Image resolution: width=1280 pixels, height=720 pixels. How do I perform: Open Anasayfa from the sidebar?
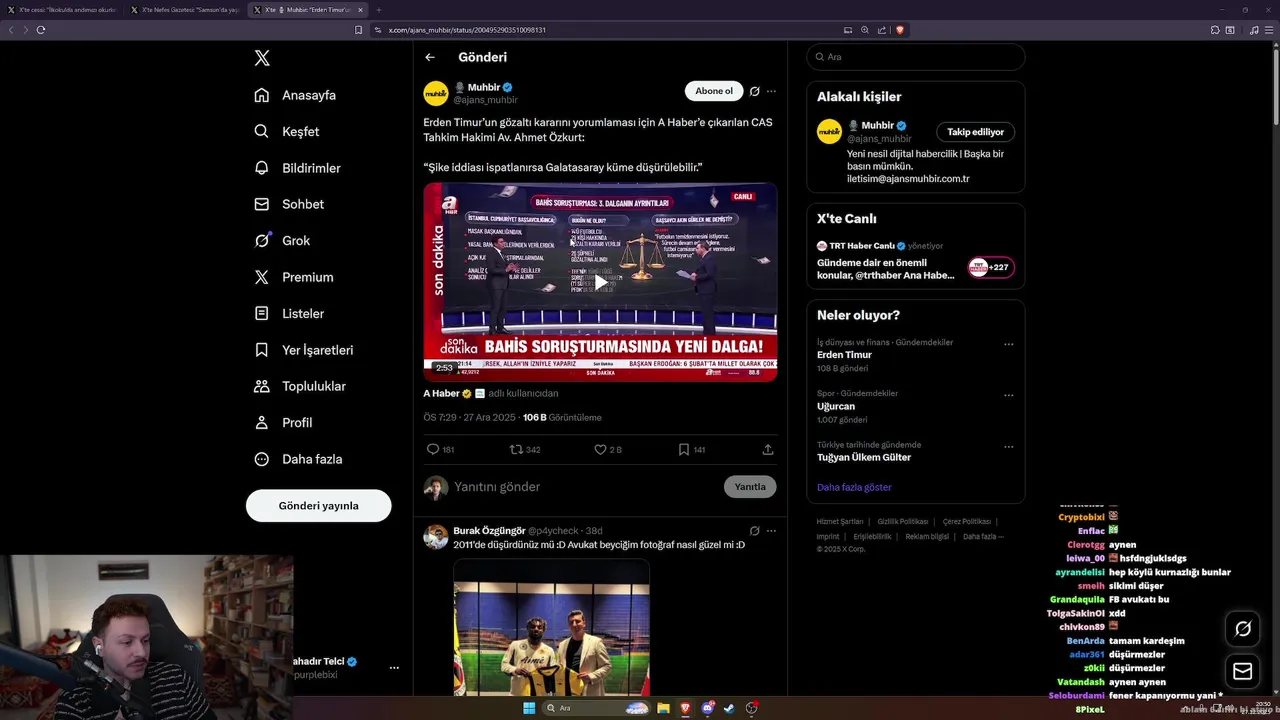(295, 95)
